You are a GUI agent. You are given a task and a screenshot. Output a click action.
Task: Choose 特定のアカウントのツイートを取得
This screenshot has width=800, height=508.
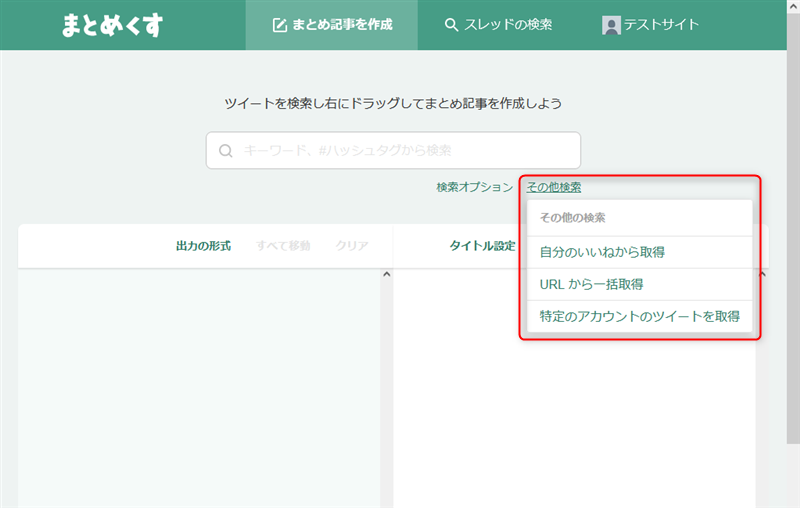click(x=640, y=317)
